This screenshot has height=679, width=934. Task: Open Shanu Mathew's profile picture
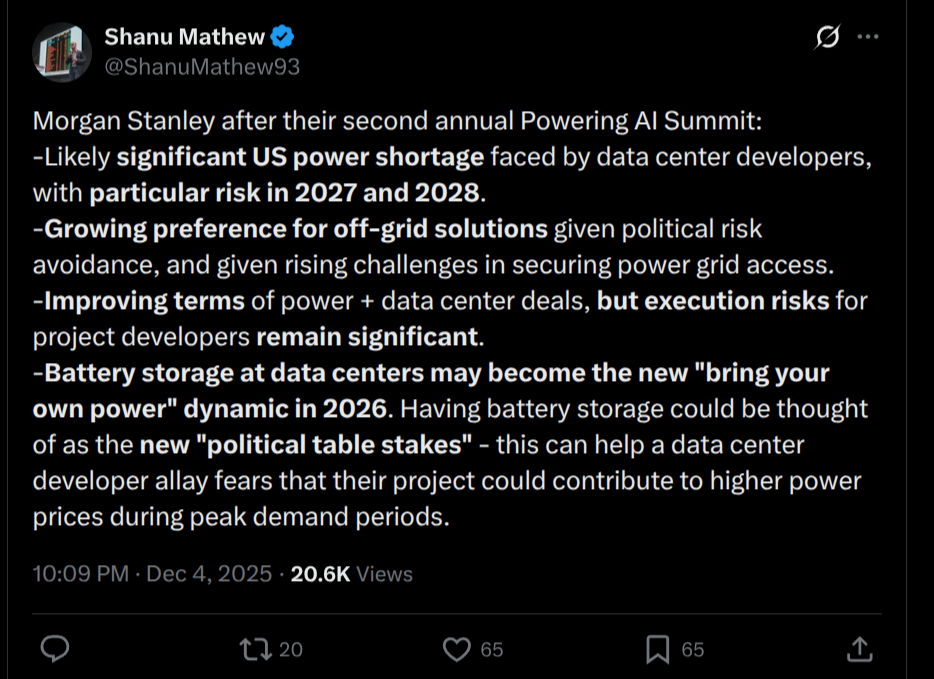[64, 52]
